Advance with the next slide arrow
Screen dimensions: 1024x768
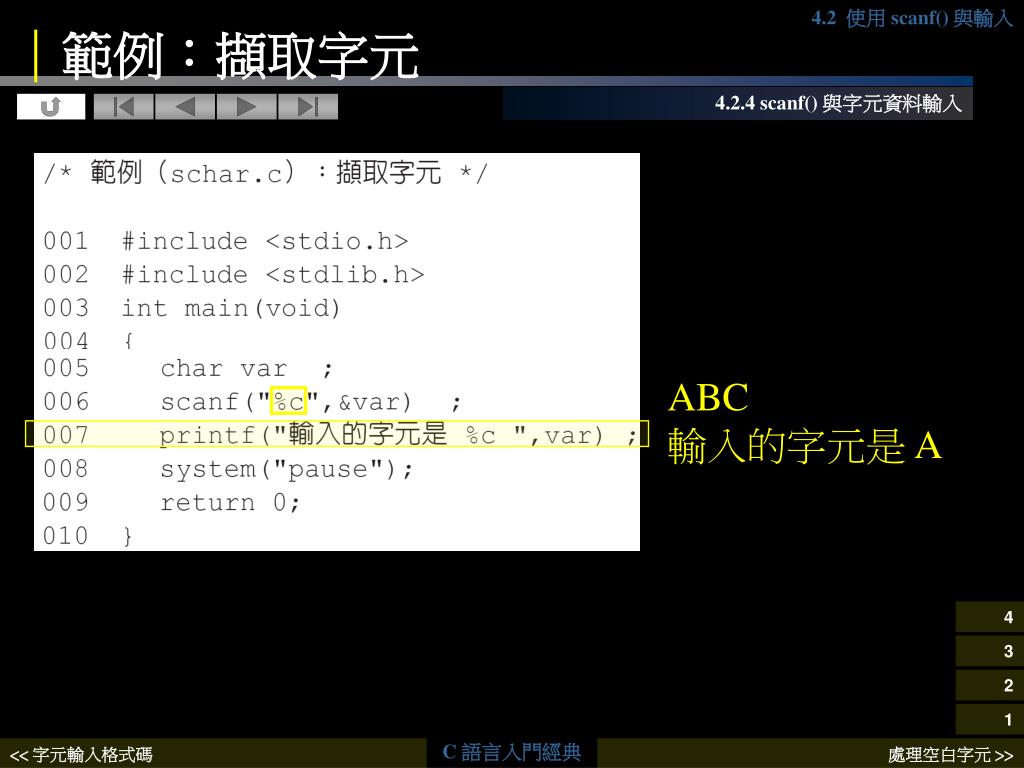pyautogui.click(x=246, y=106)
